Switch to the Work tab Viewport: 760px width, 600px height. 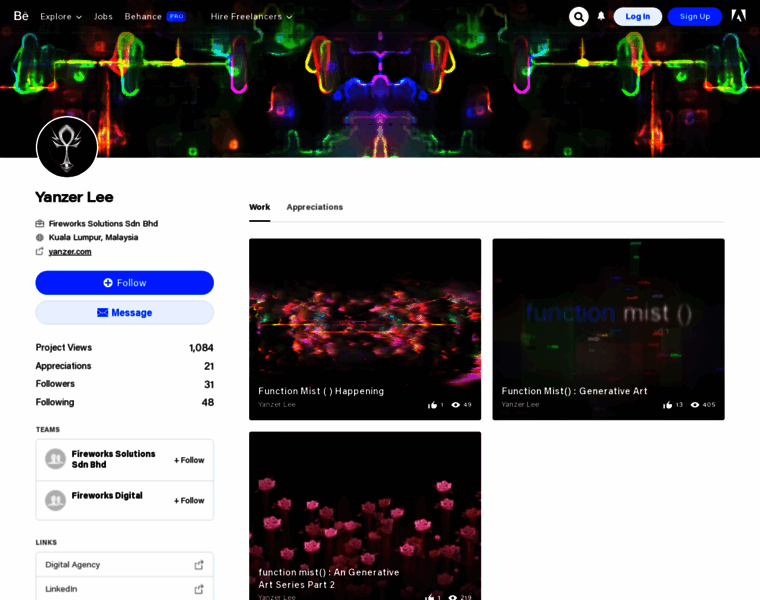pyautogui.click(x=260, y=207)
